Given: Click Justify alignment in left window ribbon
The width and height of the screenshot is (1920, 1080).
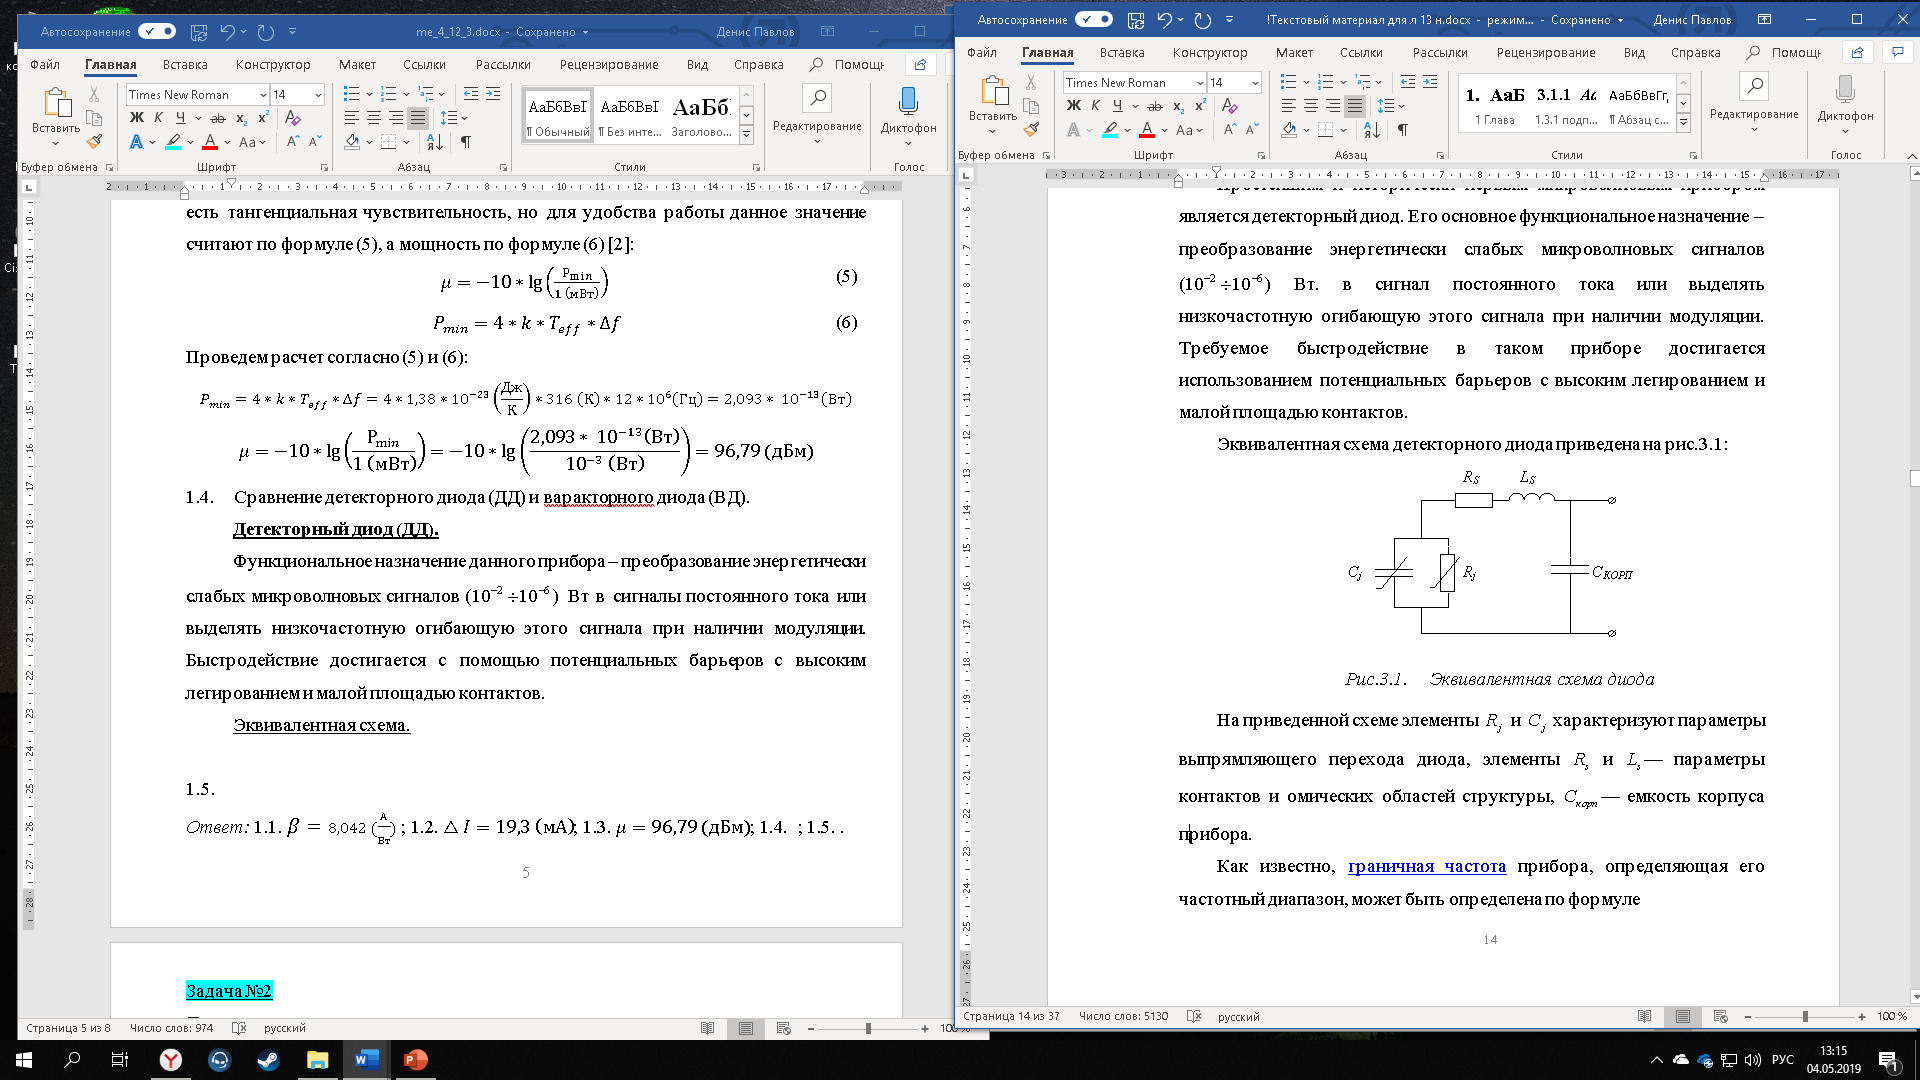Looking at the screenshot, I should coord(418,118).
